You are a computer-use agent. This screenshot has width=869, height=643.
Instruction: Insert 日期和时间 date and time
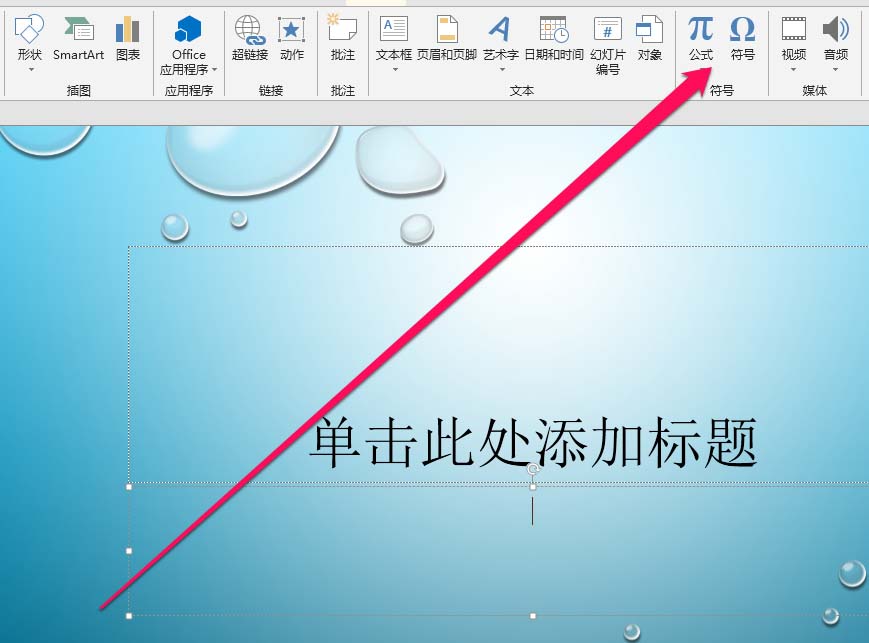[554, 39]
